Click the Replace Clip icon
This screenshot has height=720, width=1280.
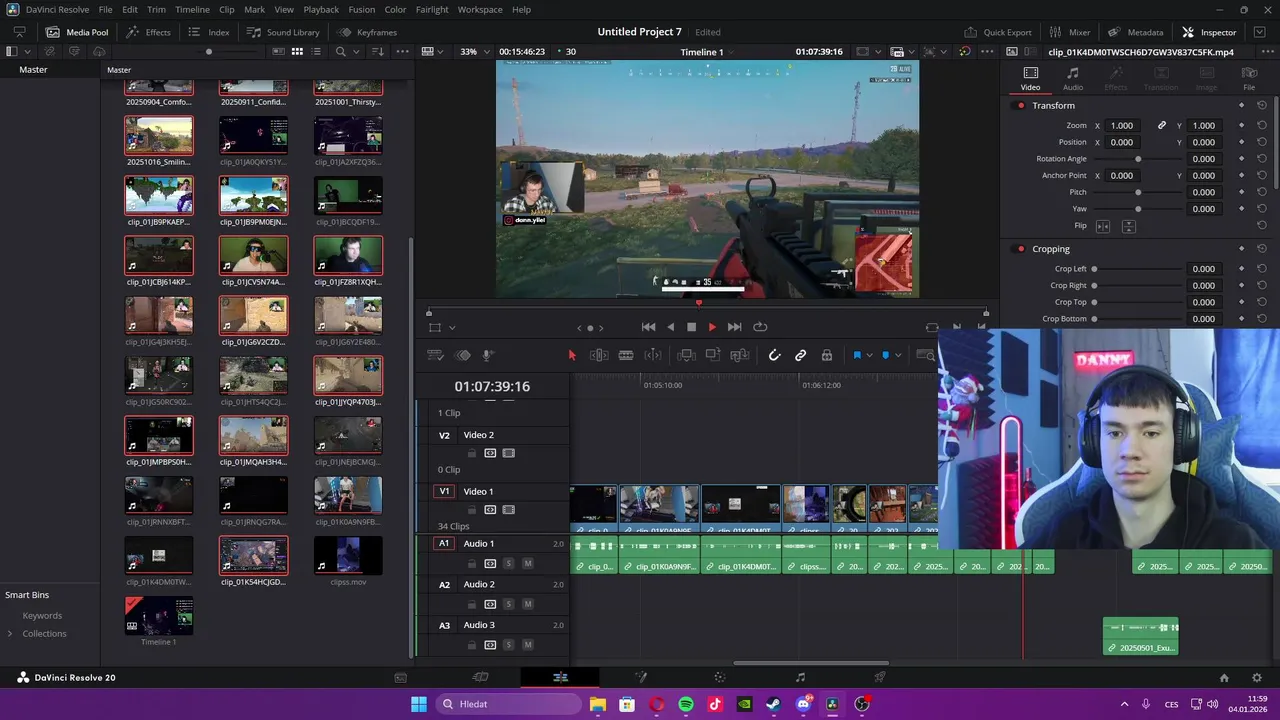tap(740, 355)
